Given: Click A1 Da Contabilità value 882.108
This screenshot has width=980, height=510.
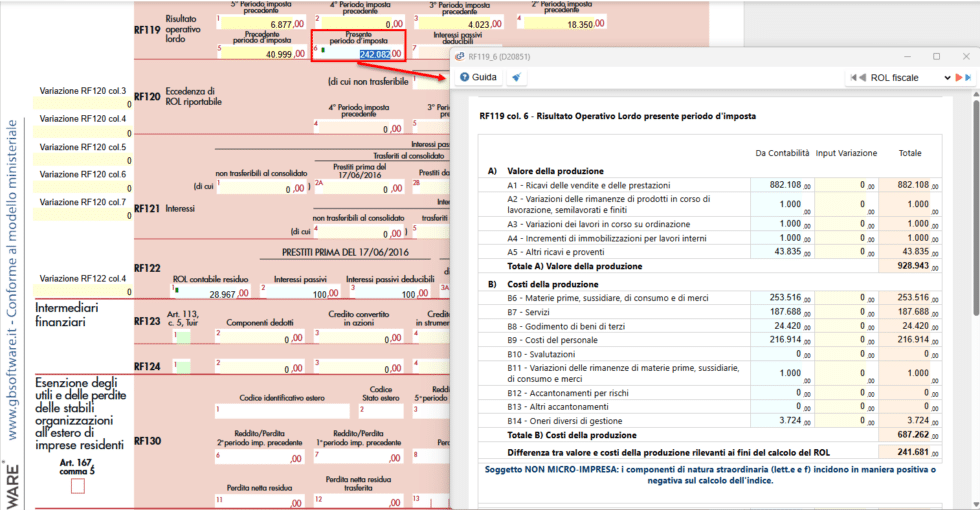Looking at the screenshot, I should [781, 185].
